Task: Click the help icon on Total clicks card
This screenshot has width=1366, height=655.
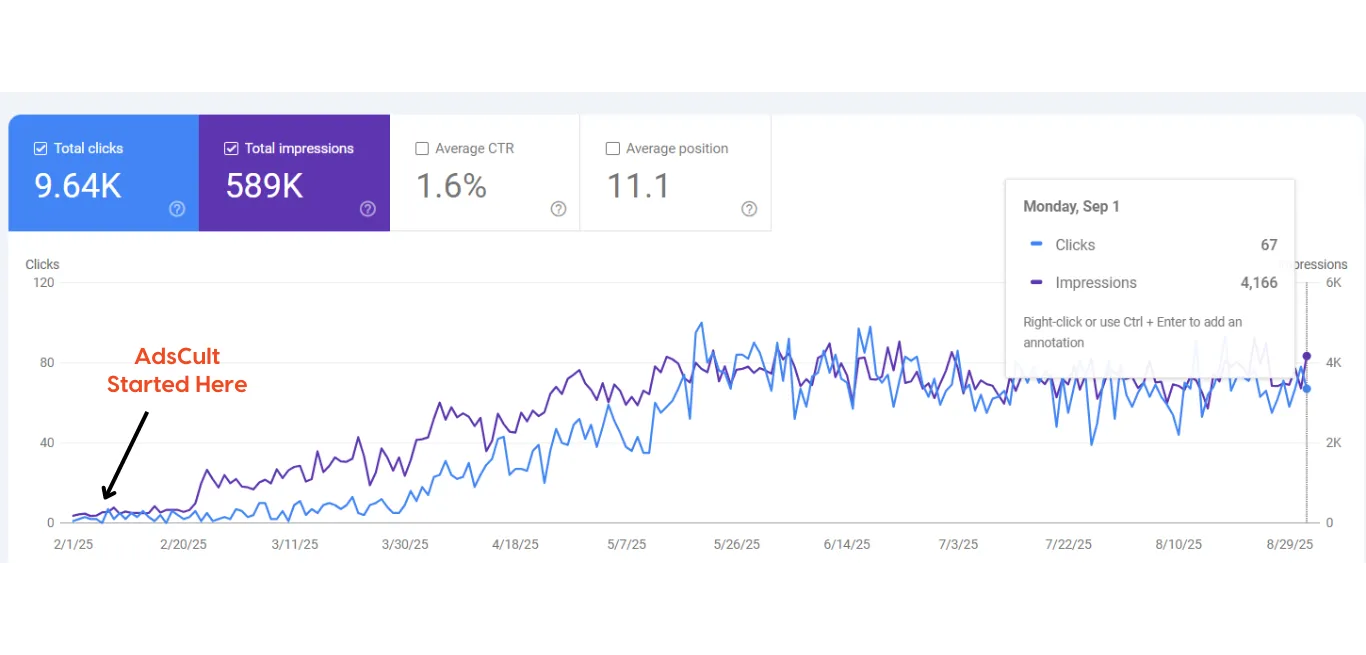Action: 177,209
